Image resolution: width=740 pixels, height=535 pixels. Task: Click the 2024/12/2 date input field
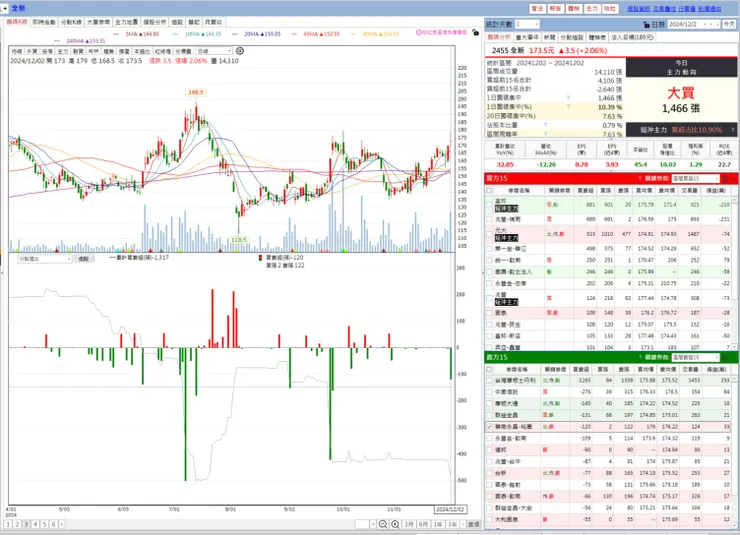pos(684,25)
